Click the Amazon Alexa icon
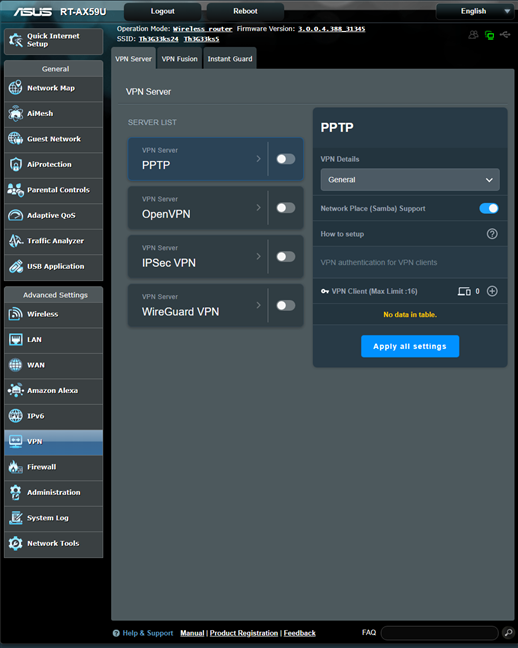Image resolution: width=518 pixels, height=648 pixels. [x=15, y=391]
